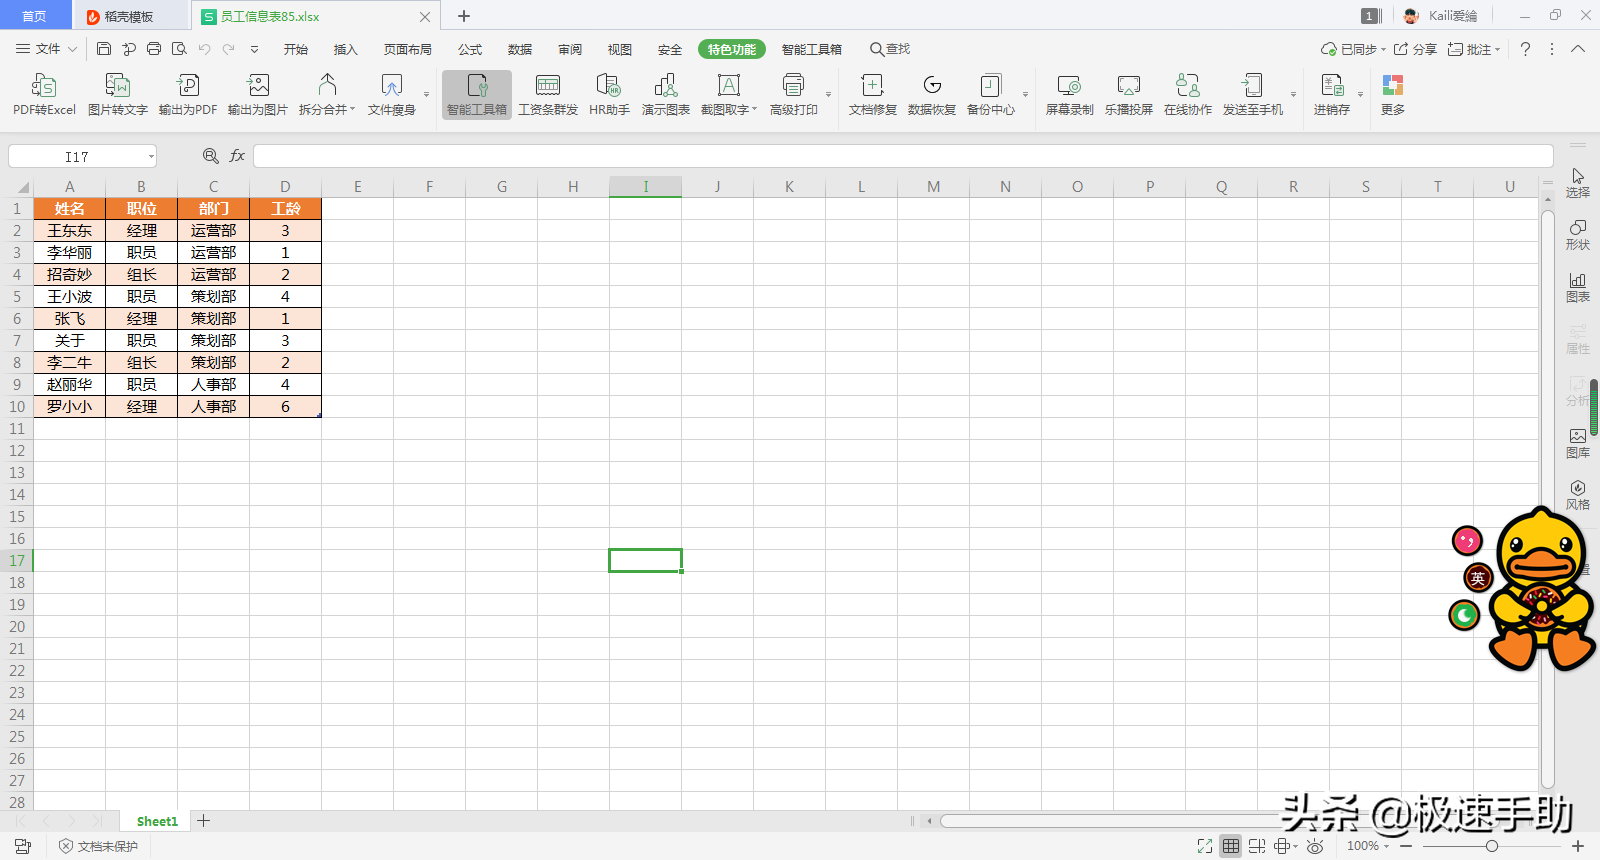This screenshot has width=1600, height=860.
Task: Toggle the 智能工具箱 toolbar button
Action: pyautogui.click(x=477, y=95)
